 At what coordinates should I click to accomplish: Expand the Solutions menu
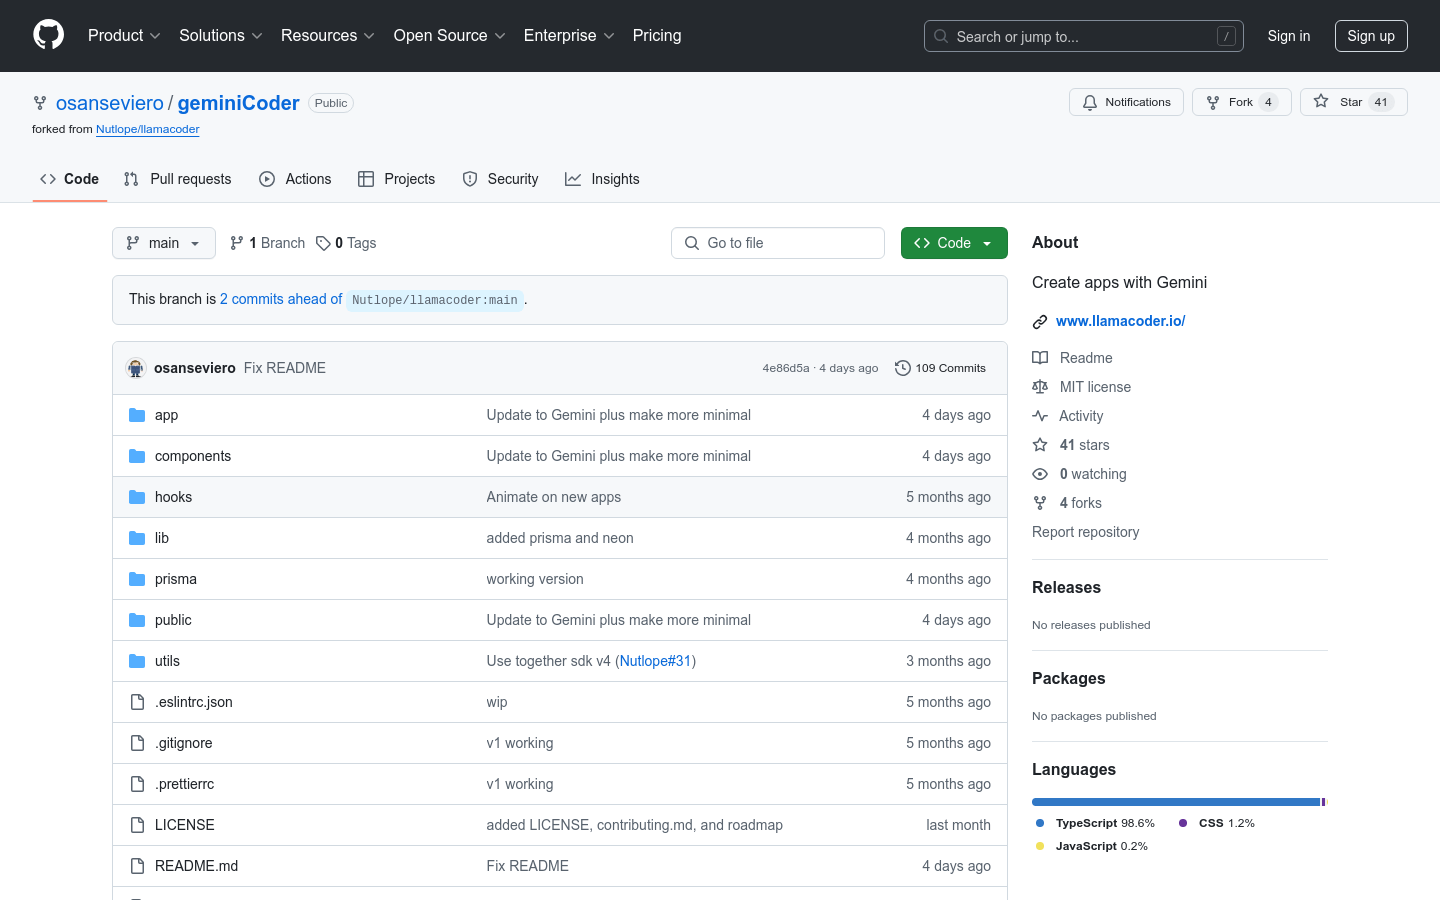pos(221,35)
